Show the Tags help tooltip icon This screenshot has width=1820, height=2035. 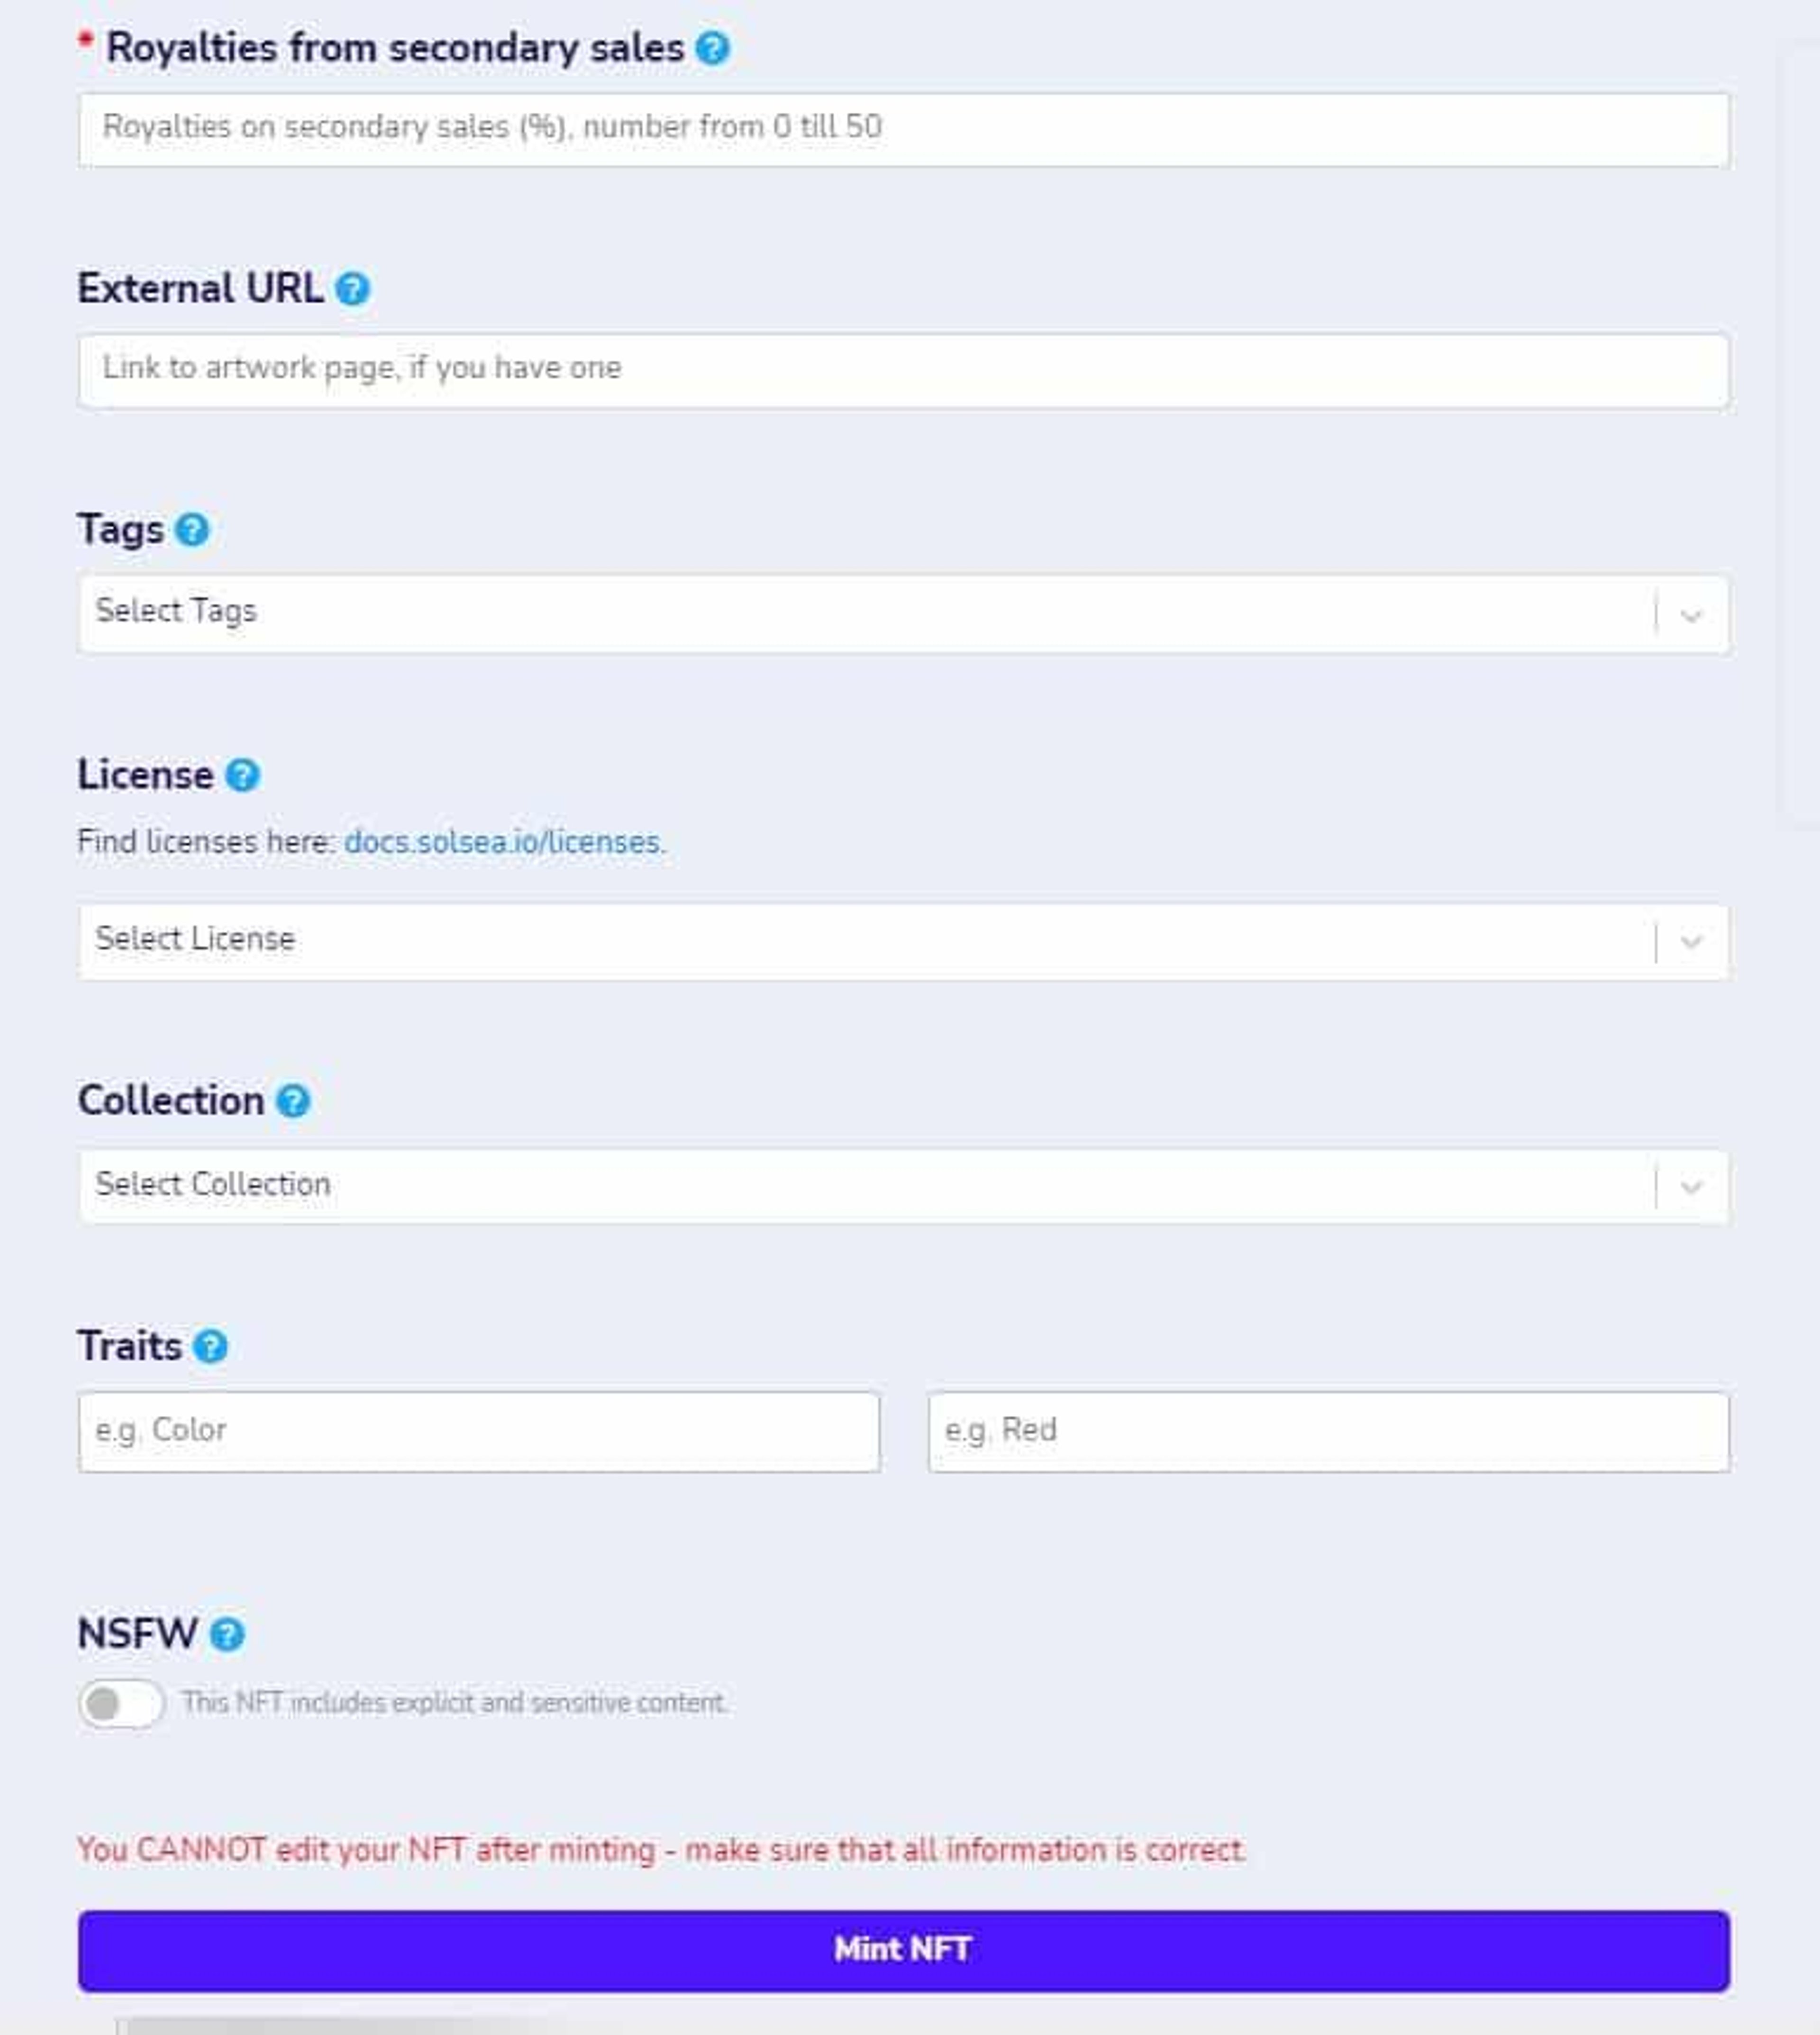(x=192, y=530)
